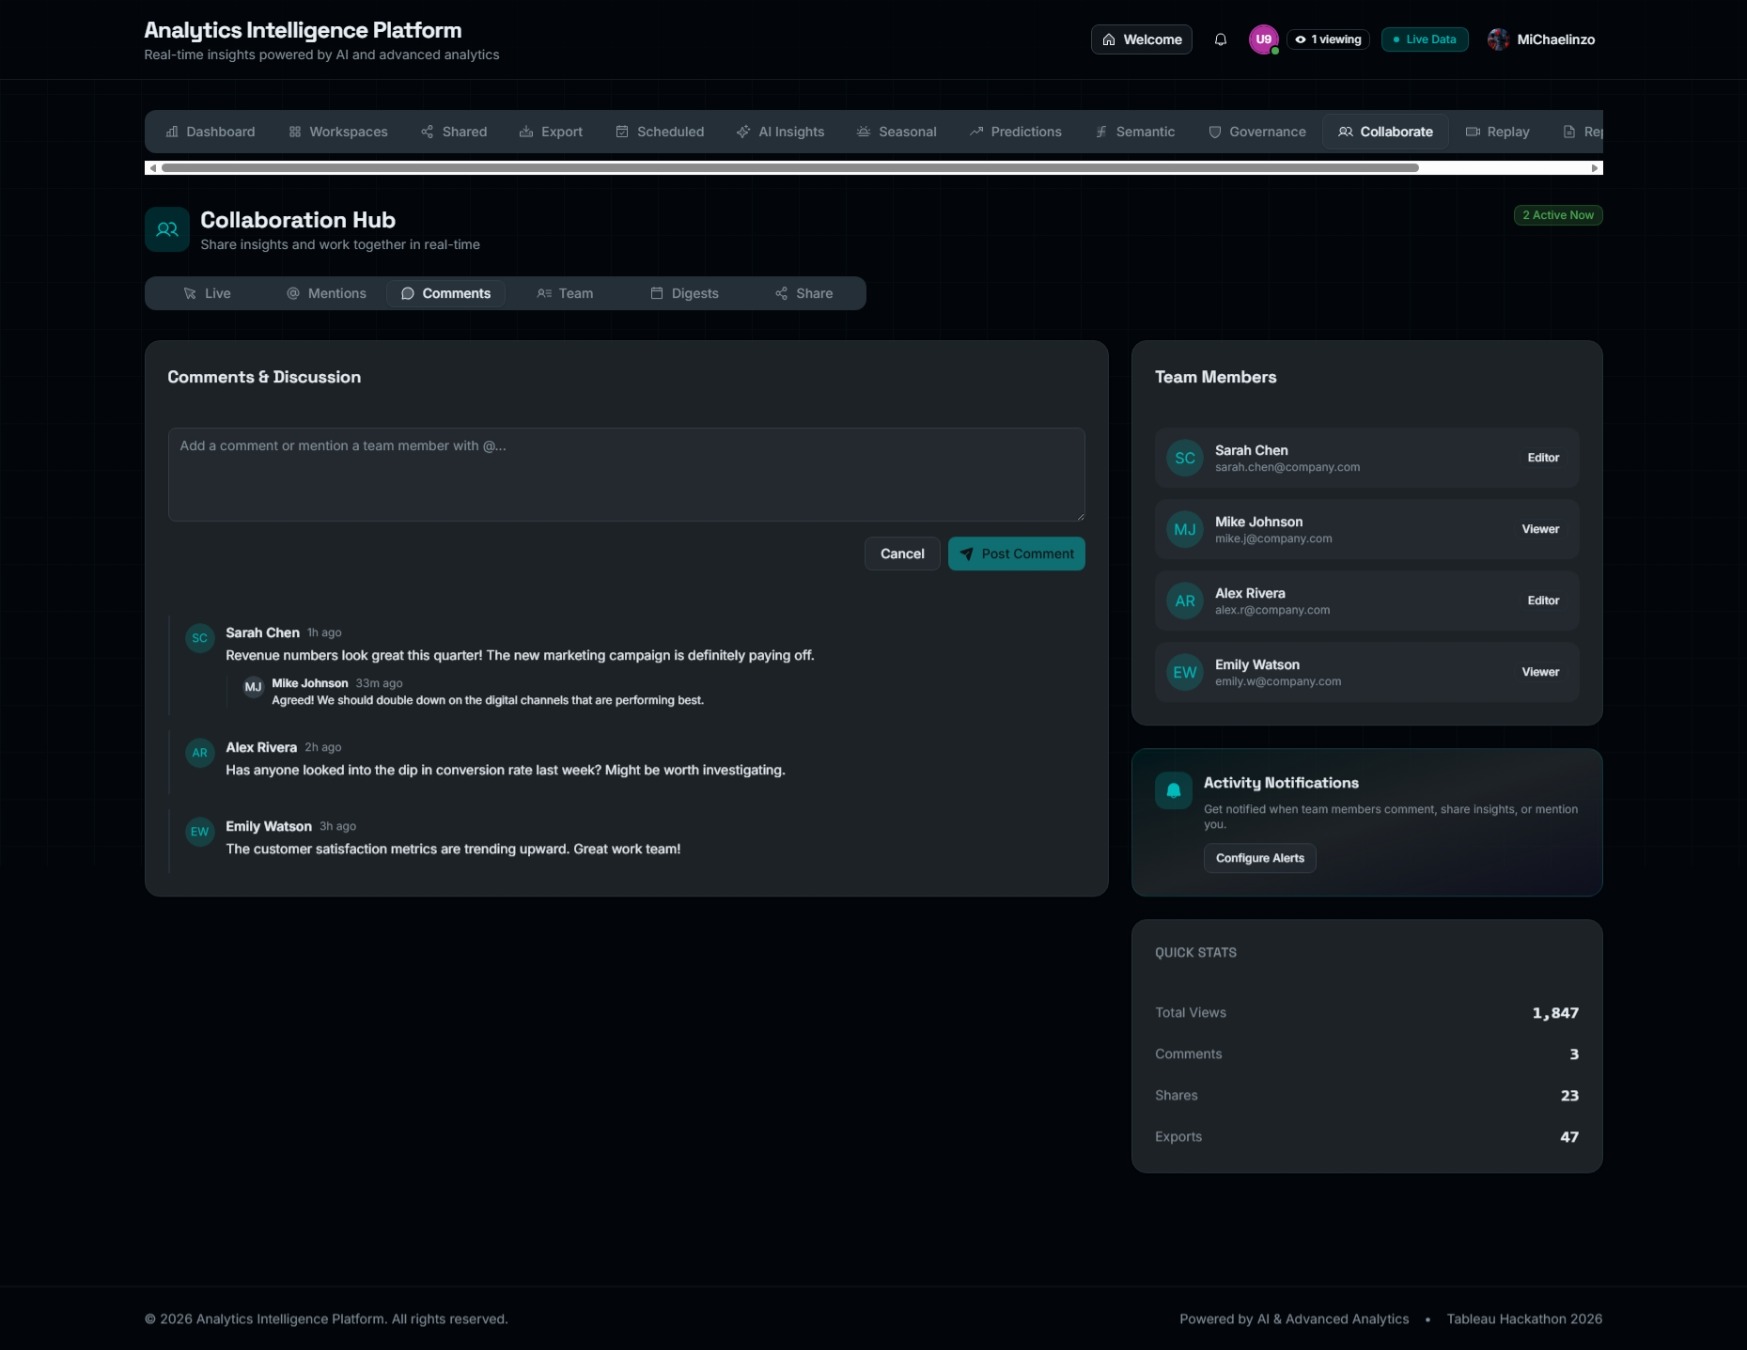Click the sarah.chen@company.com email
This screenshot has height=1350, width=1747.
(x=1287, y=468)
